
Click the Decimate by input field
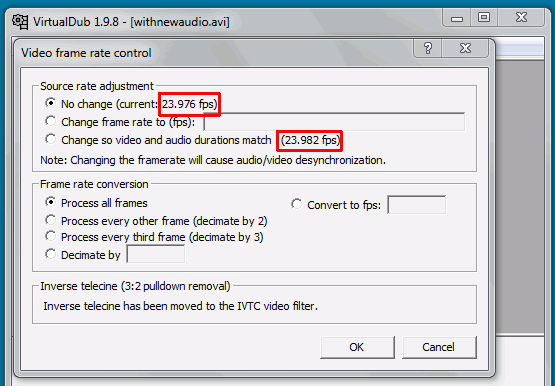pyautogui.click(x=156, y=254)
